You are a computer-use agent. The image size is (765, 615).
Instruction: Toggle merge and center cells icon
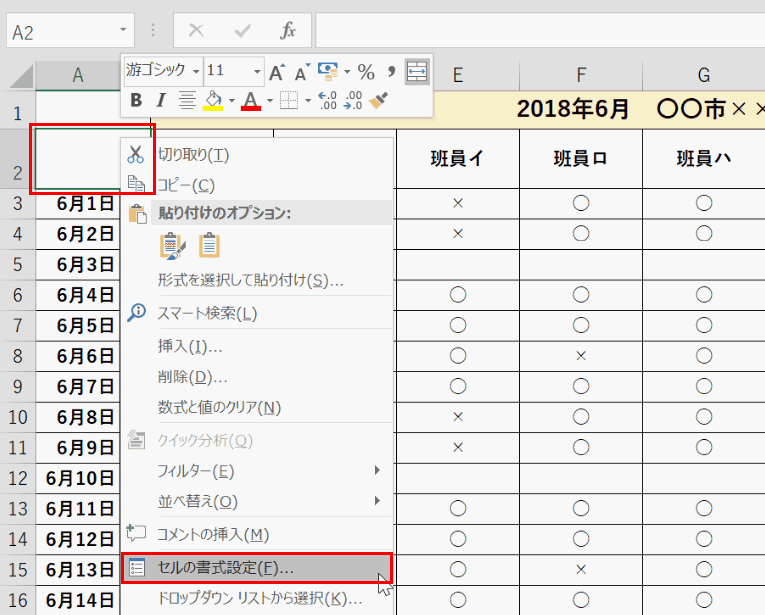point(417,72)
